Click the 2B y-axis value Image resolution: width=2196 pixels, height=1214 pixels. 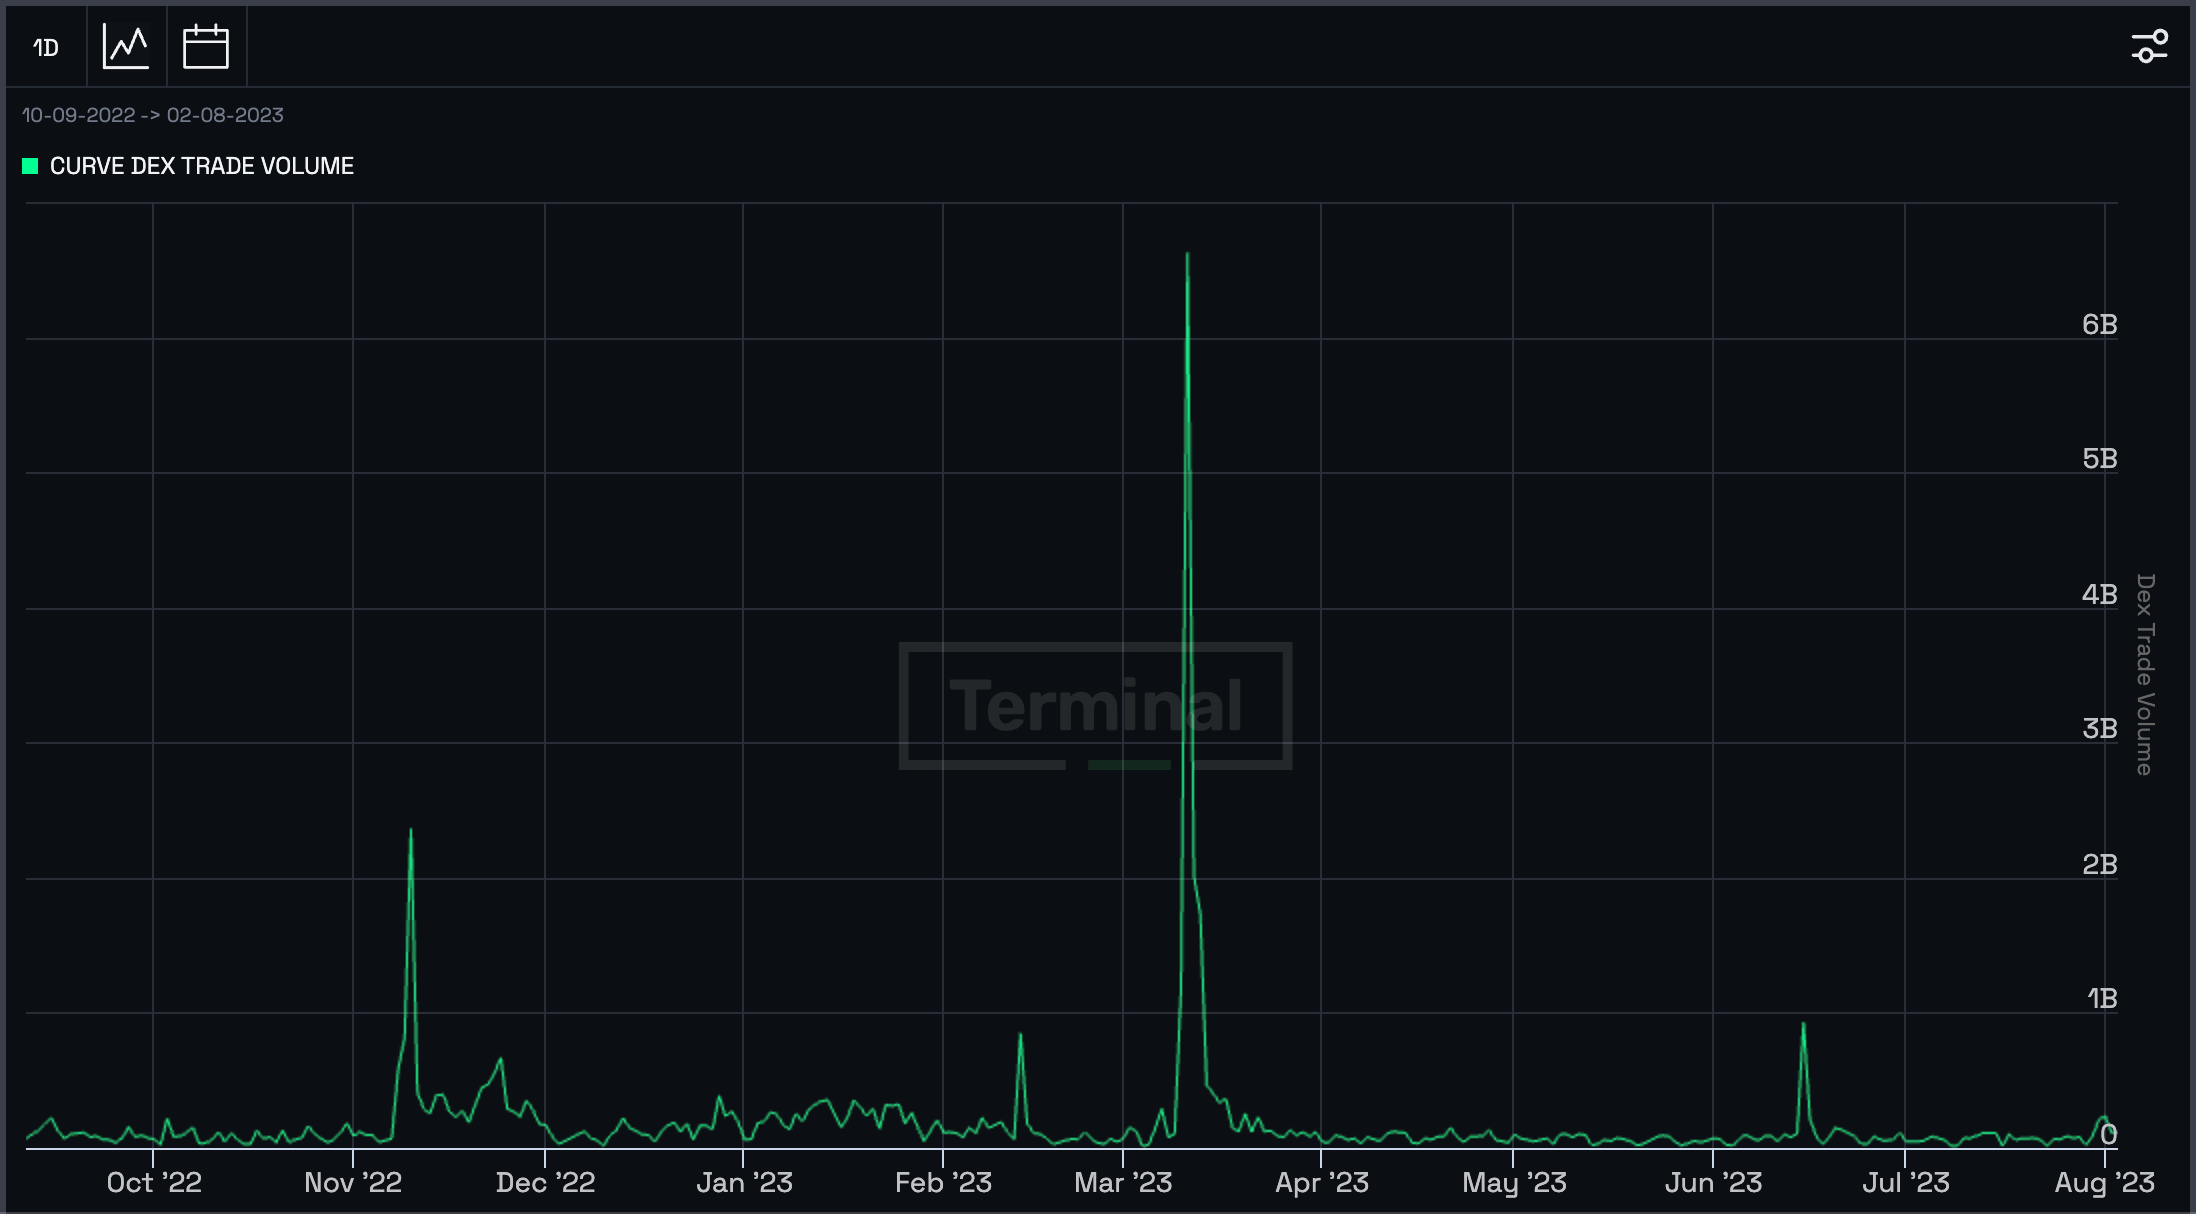[x=2099, y=864]
